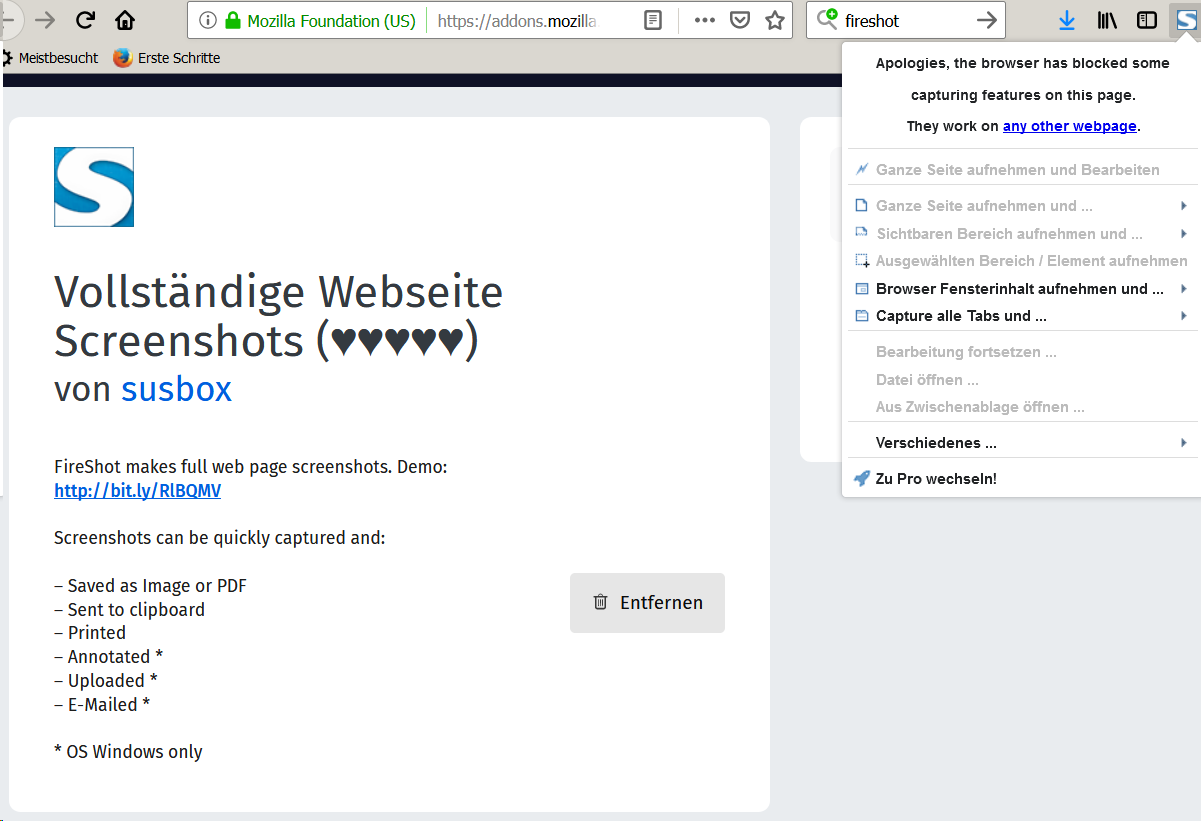Click the page icon beside Ganze Seite aufnehmen und ...

pyautogui.click(x=862, y=206)
